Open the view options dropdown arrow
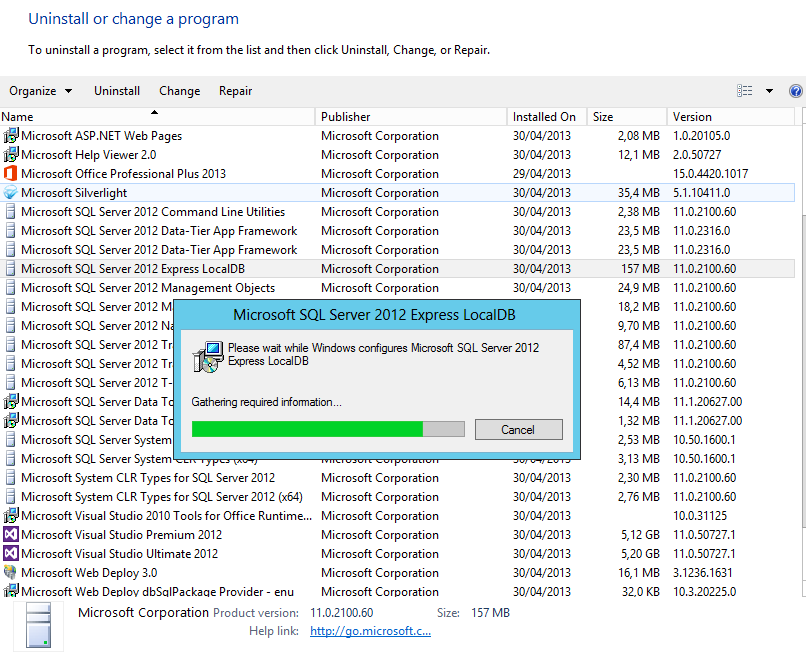Image resolution: width=806 pixels, height=656 pixels. (769, 91)
